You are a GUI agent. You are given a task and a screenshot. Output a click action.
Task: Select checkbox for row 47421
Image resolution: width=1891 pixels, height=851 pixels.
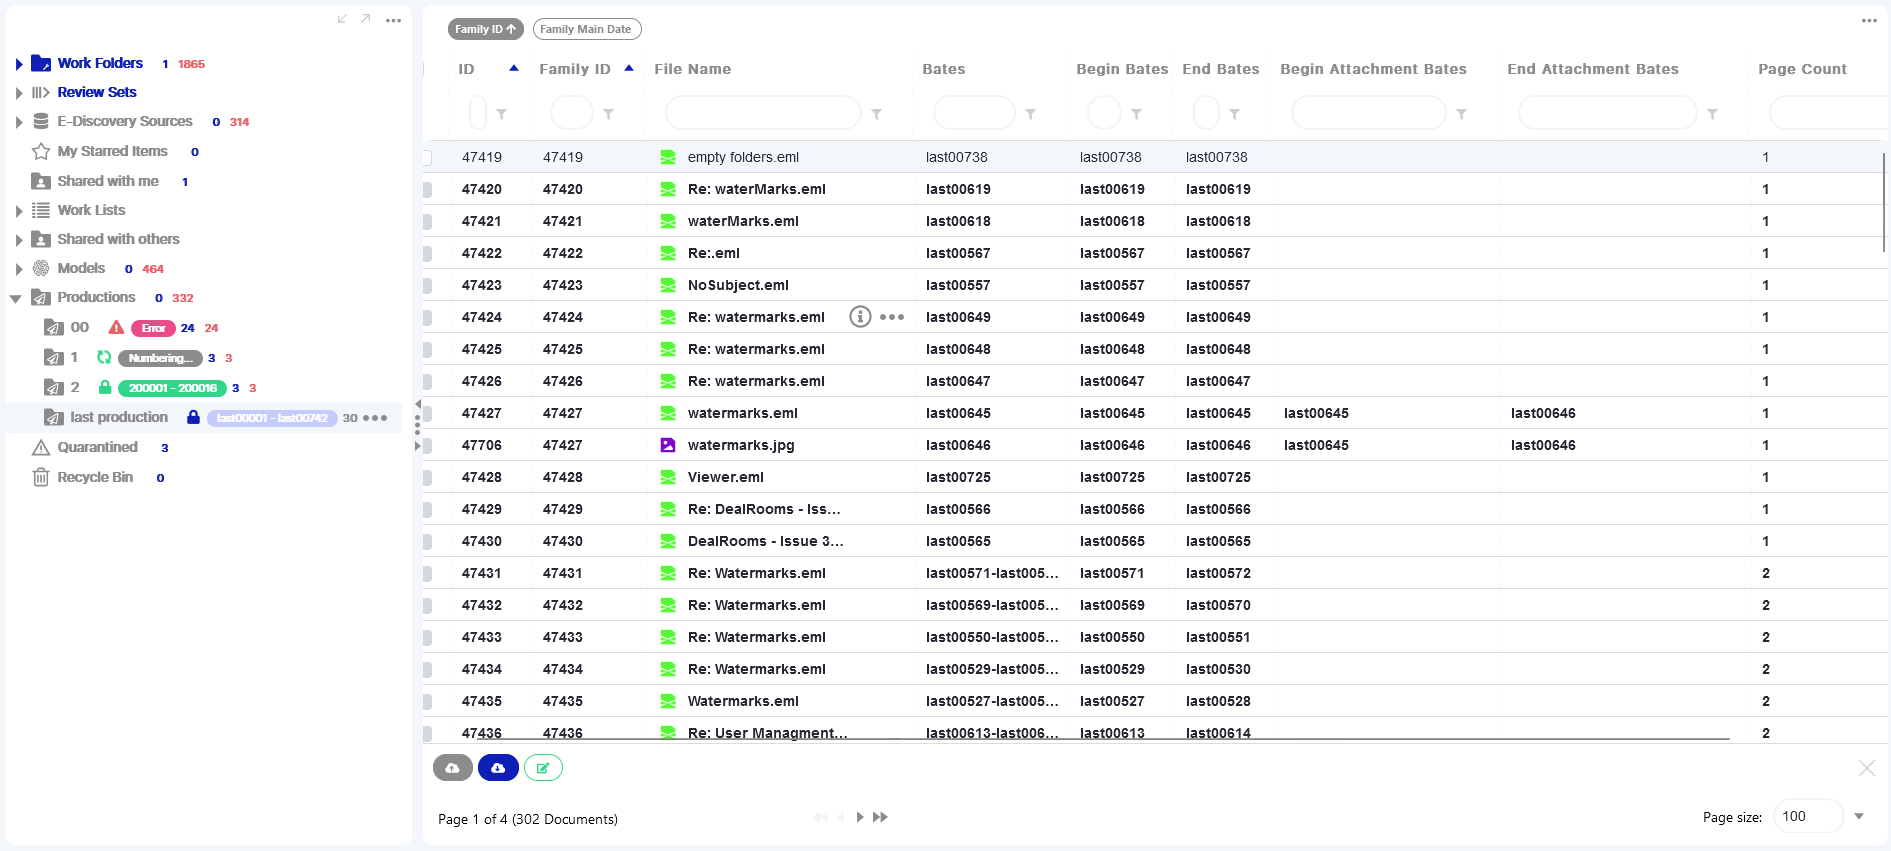[427, 221]
